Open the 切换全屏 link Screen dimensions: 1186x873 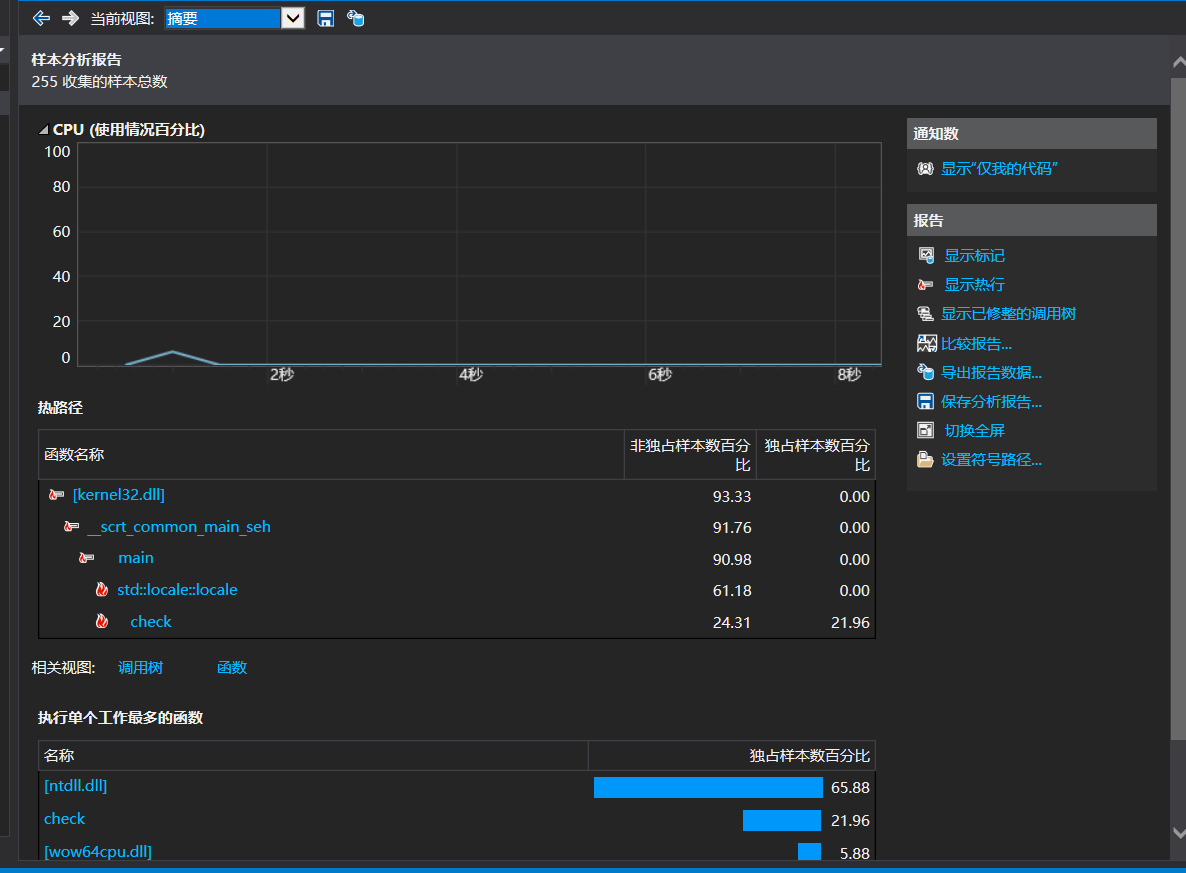tap(974, 430)
